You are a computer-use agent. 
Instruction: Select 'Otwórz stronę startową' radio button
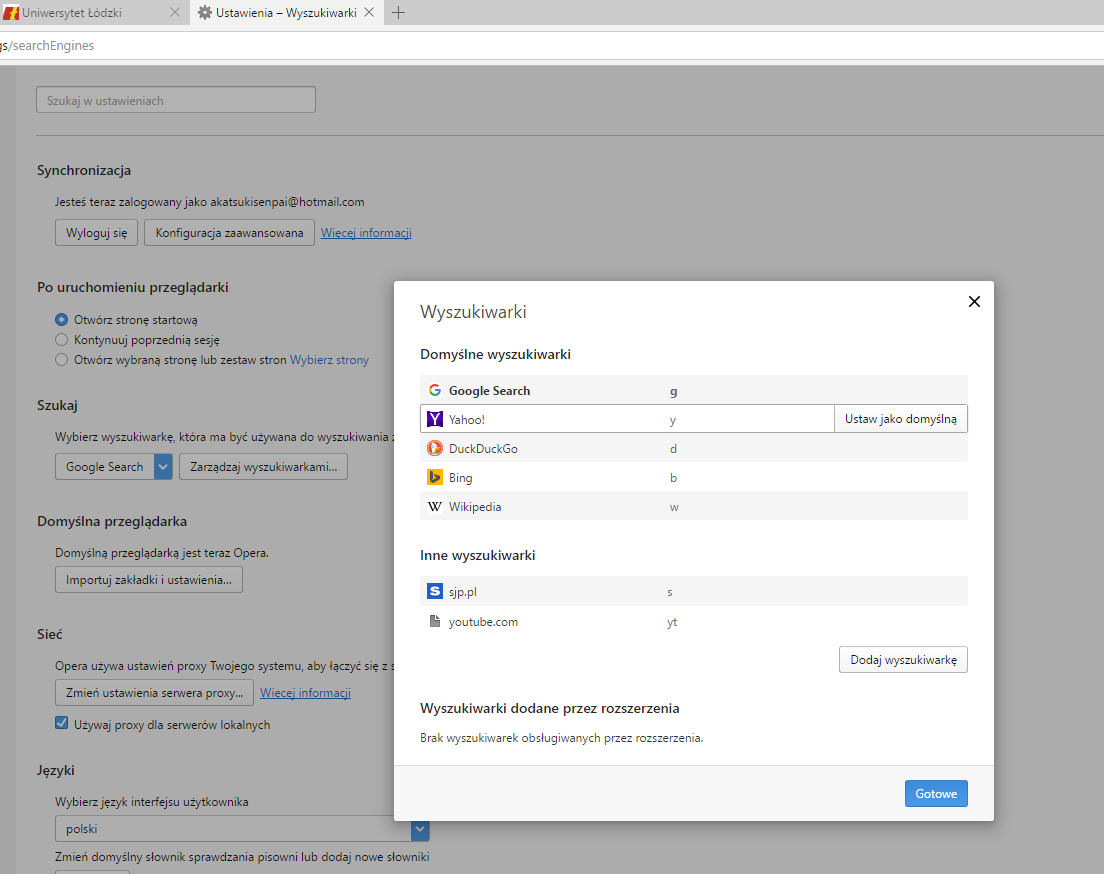click(62, 320)
